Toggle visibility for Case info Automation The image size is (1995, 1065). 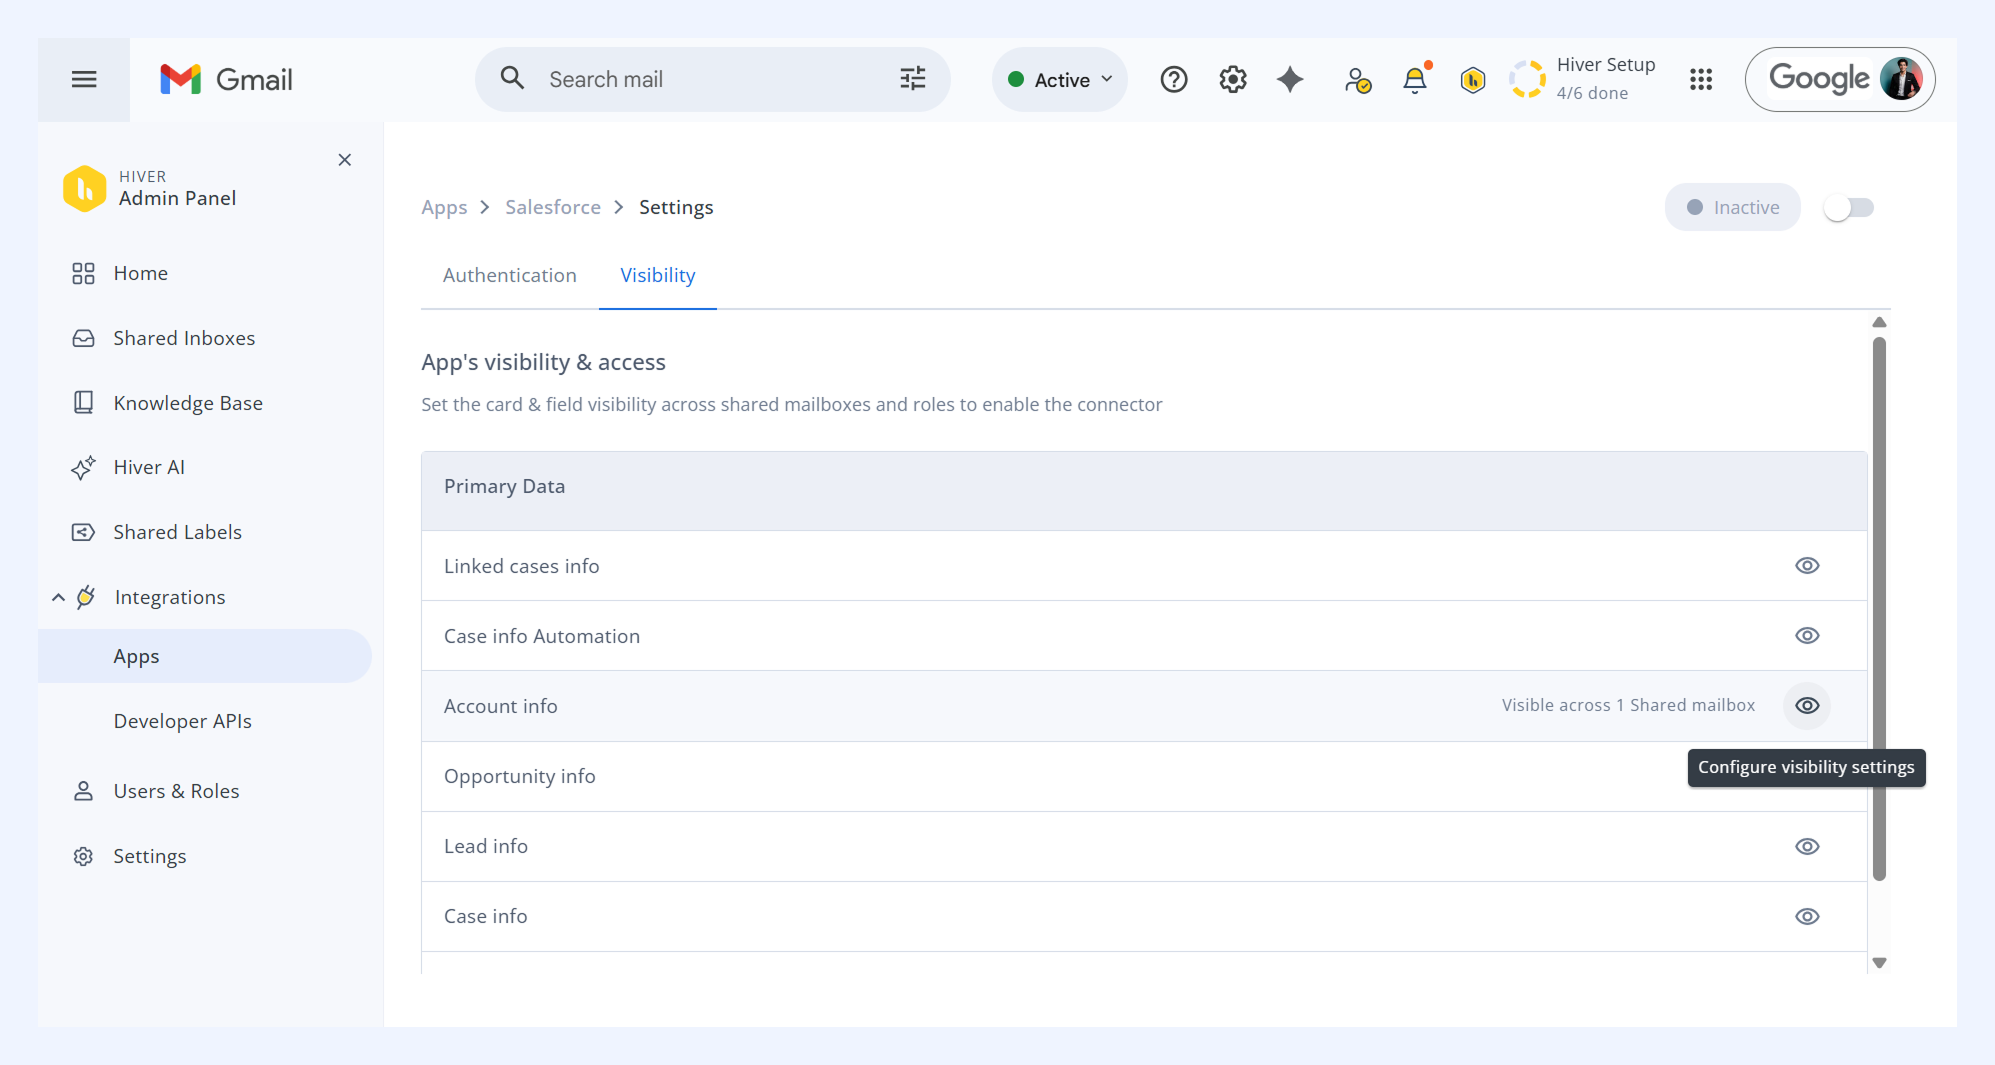[x=1807, y=636]
